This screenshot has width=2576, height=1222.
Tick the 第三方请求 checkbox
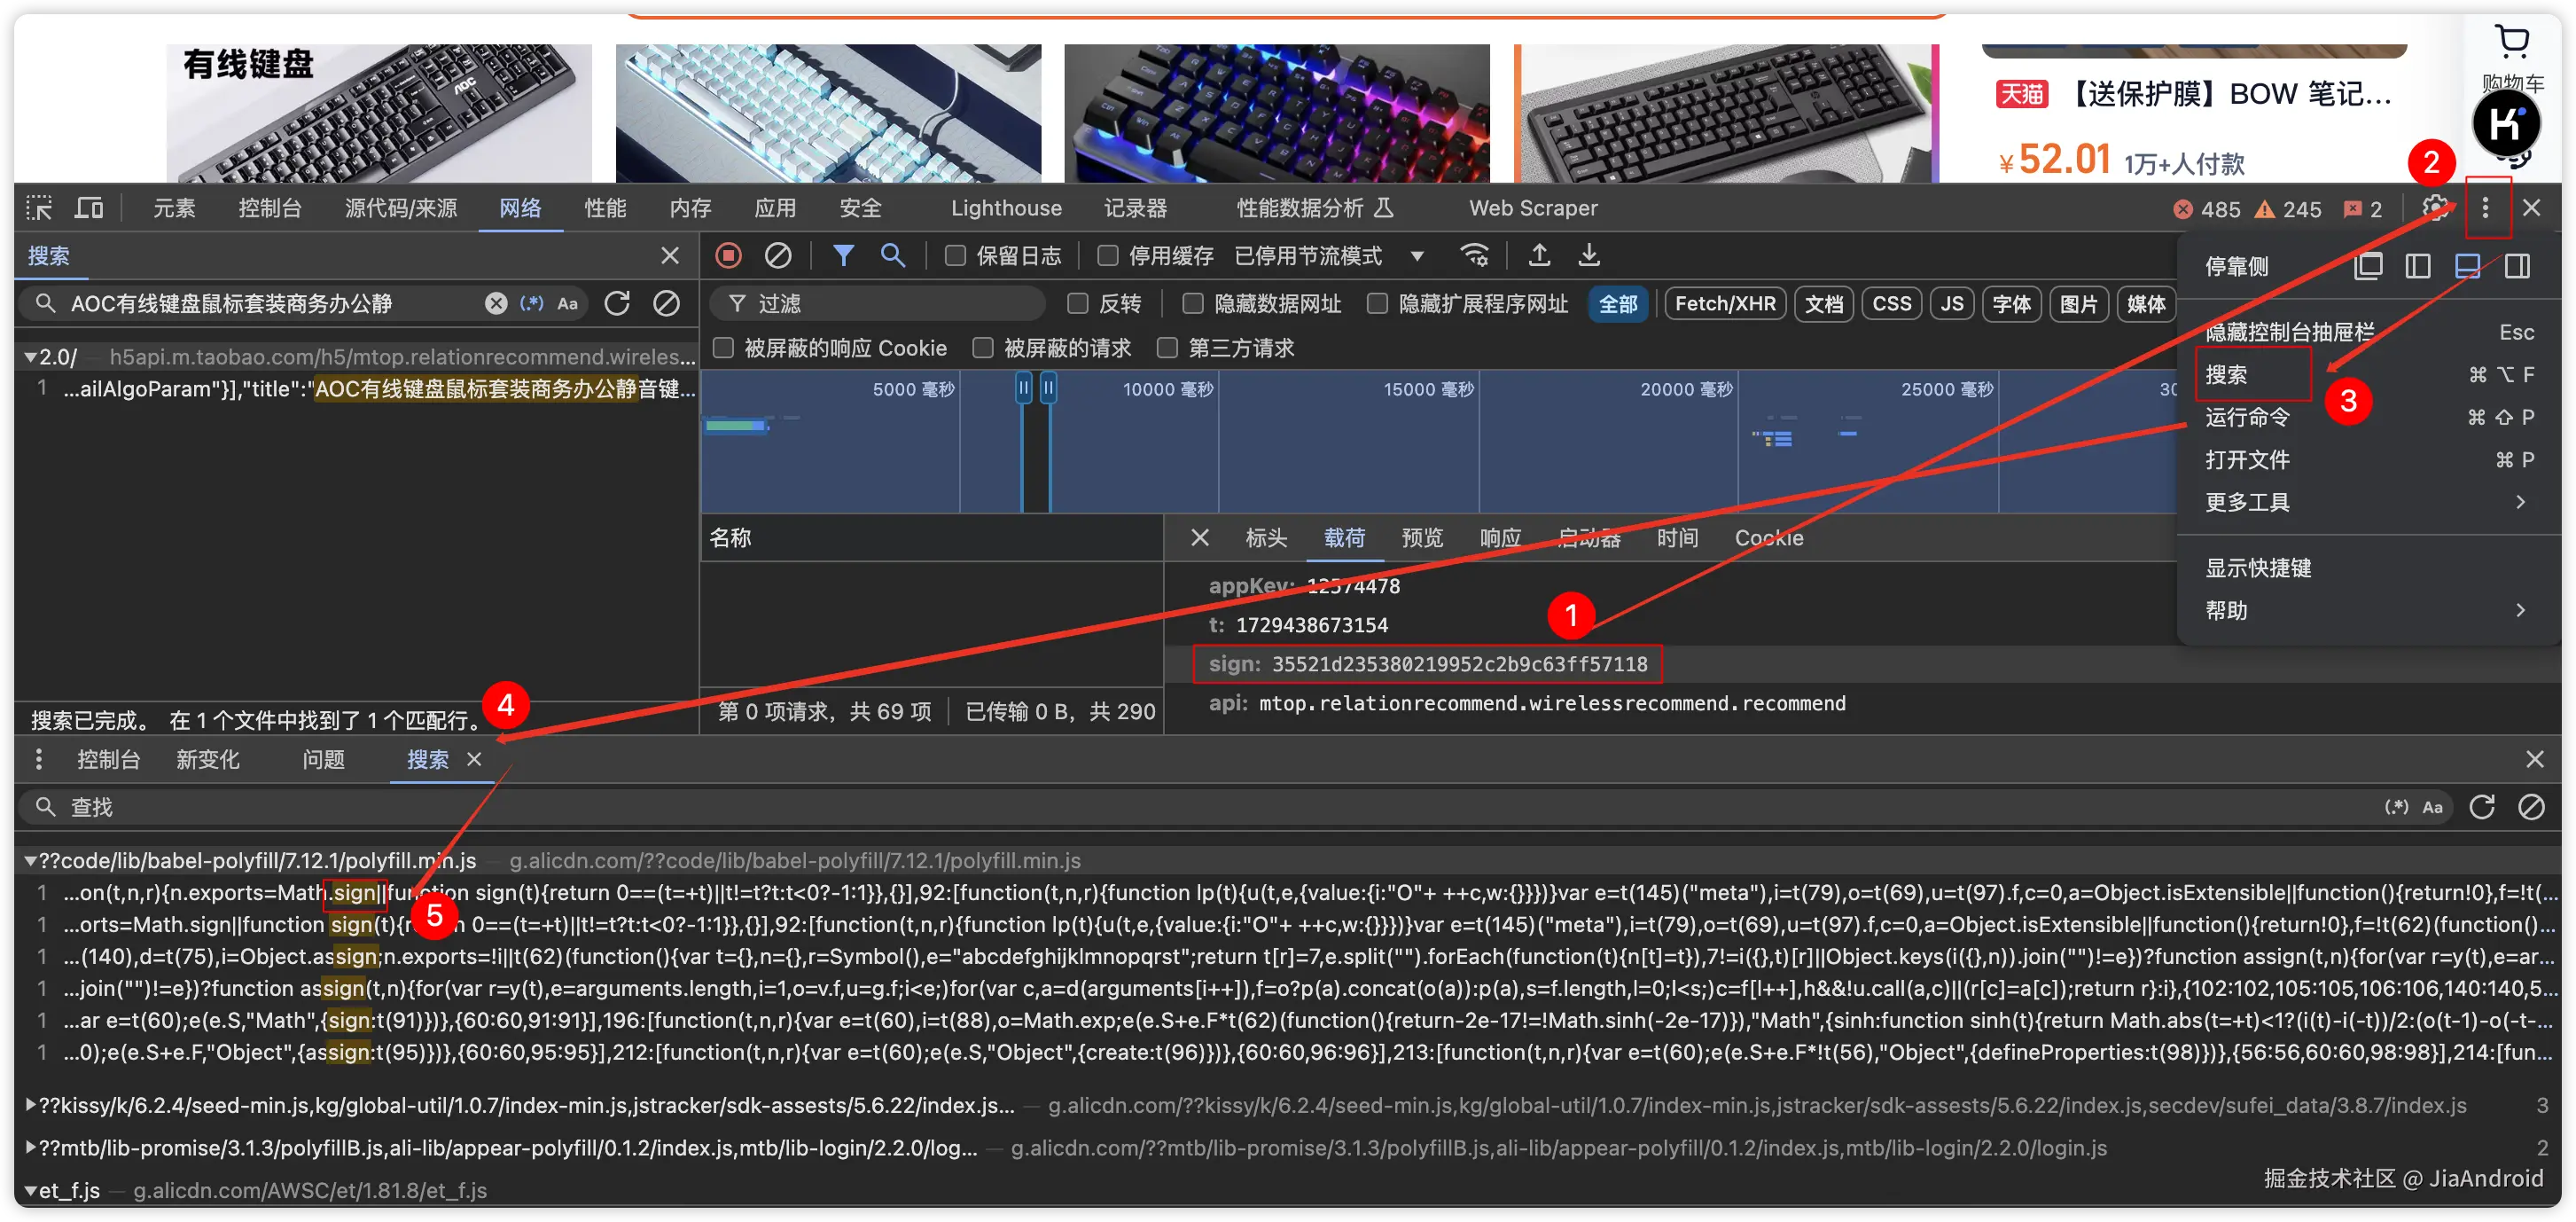(1167, 348)
